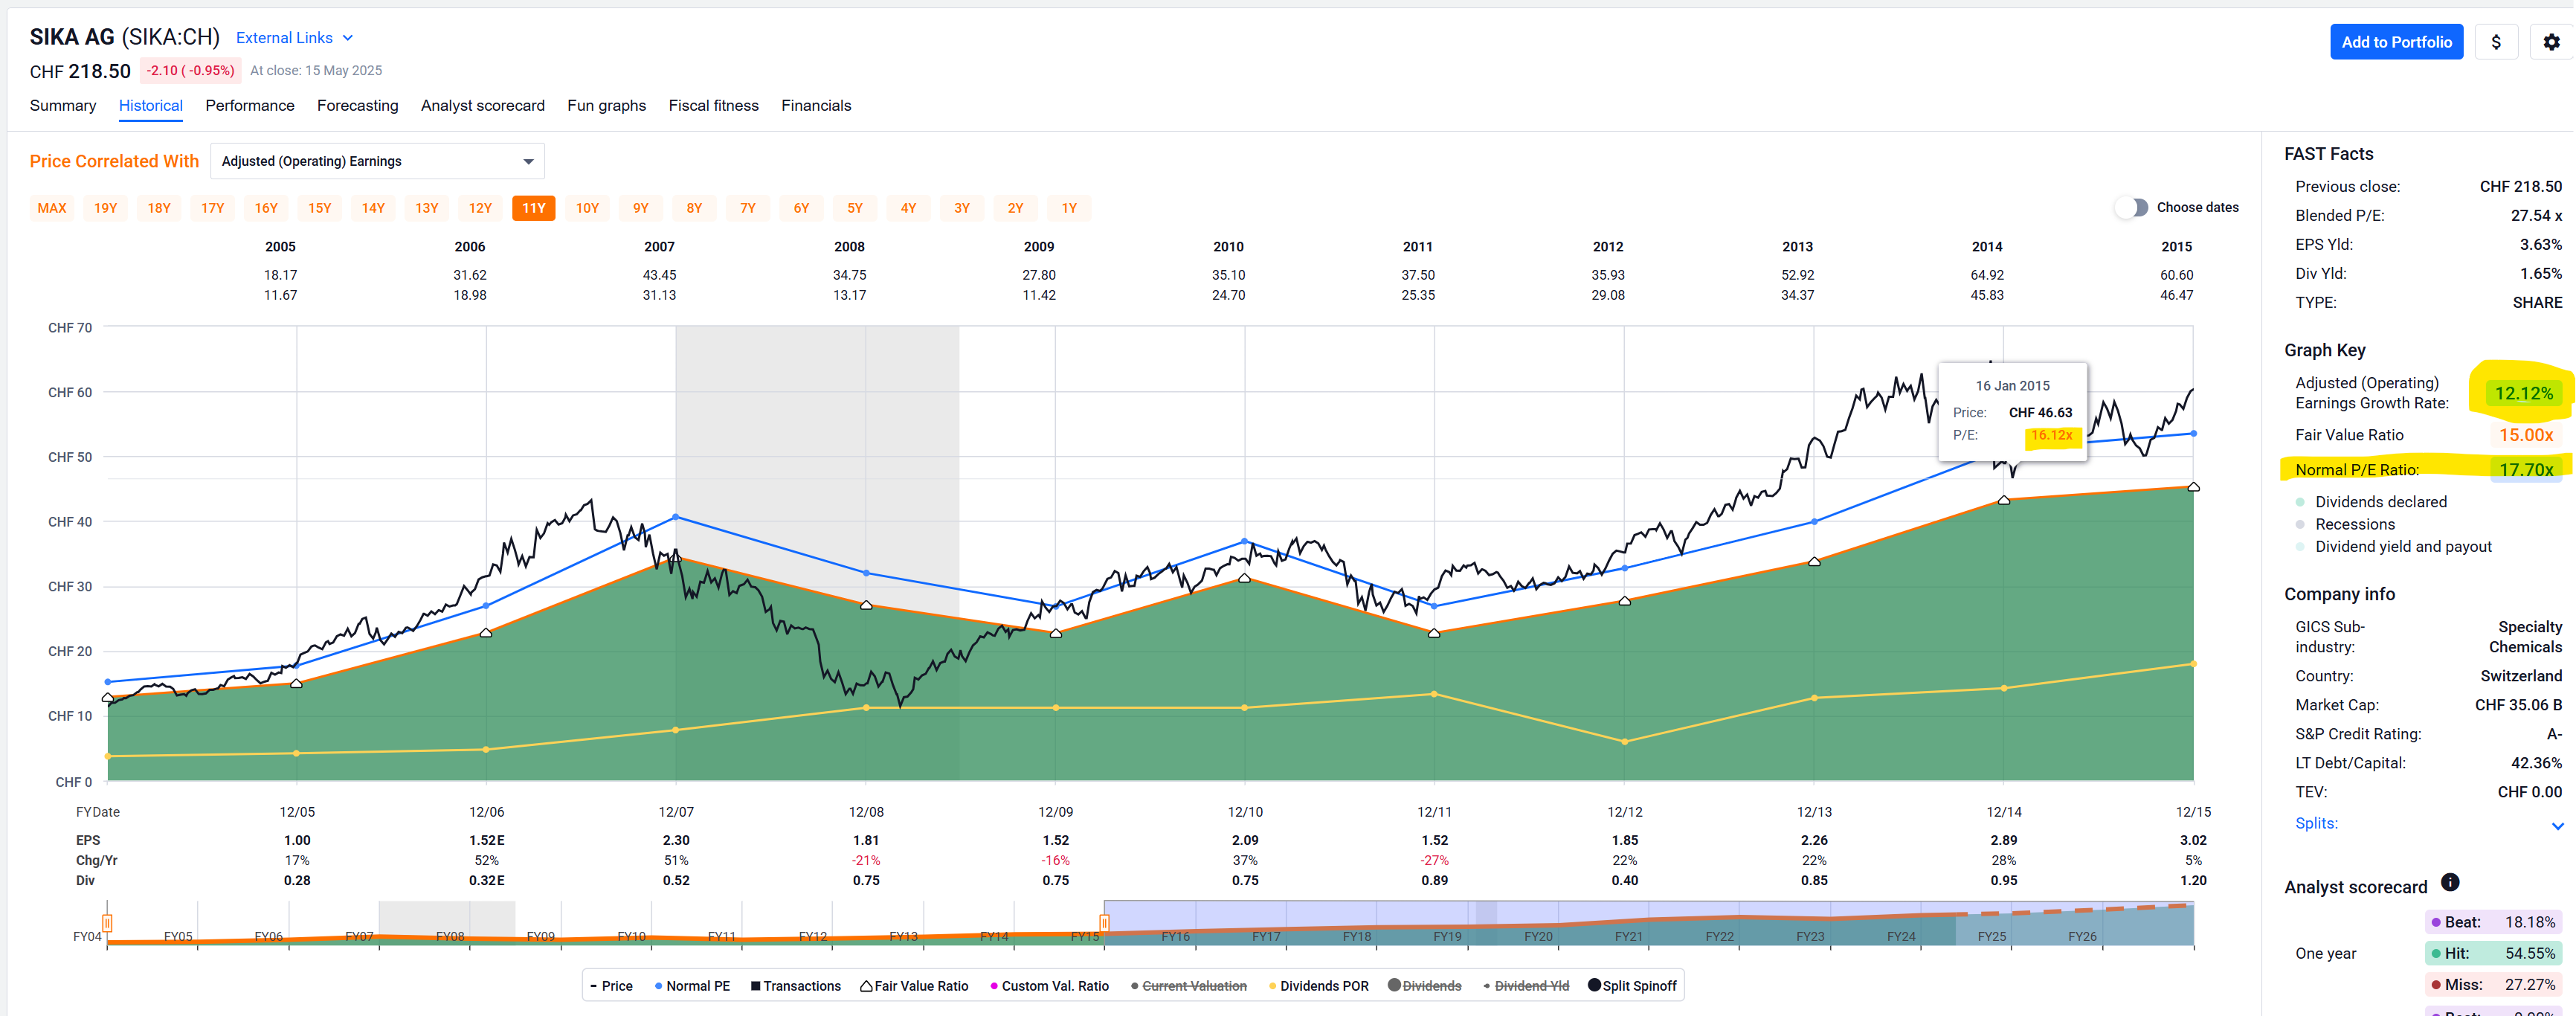The width and height of the screenshot is (2576, 1016).
Task: Toggle Split Spinoff legend item
Action: coord(1632,986)
